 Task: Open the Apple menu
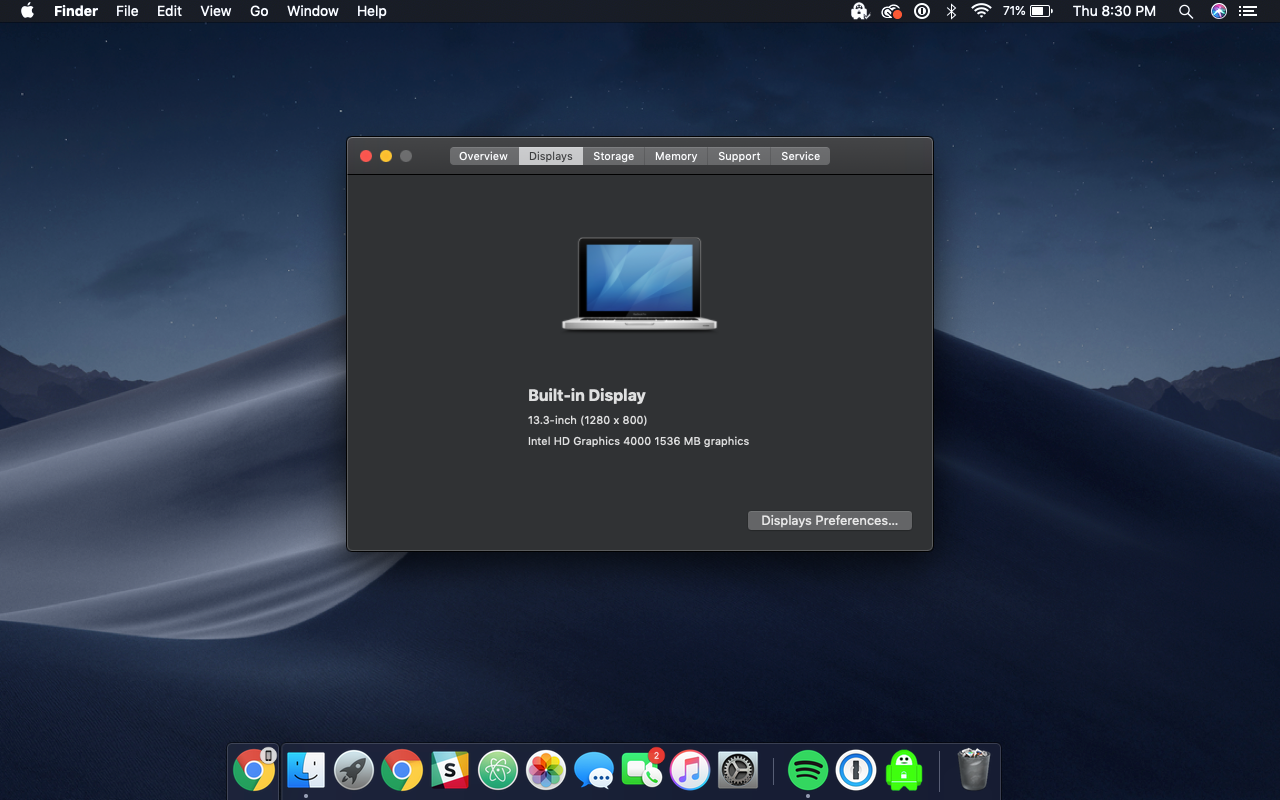point(25,11)
